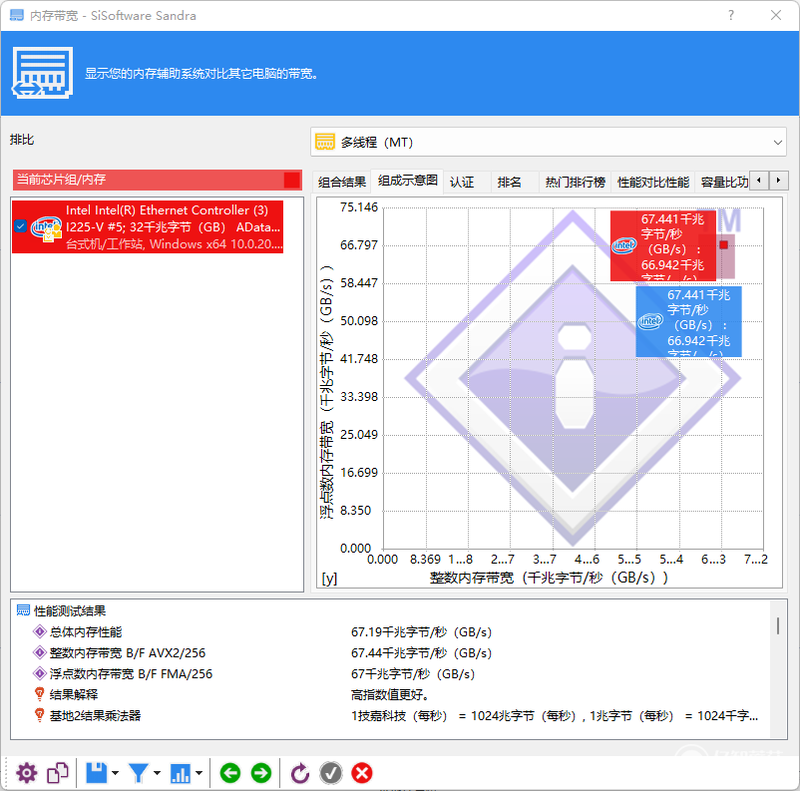Image resolution: width=800 pixels, height=791 pixels.
Task: Select the 性能对比性能 tab
Action: (653, 182)
